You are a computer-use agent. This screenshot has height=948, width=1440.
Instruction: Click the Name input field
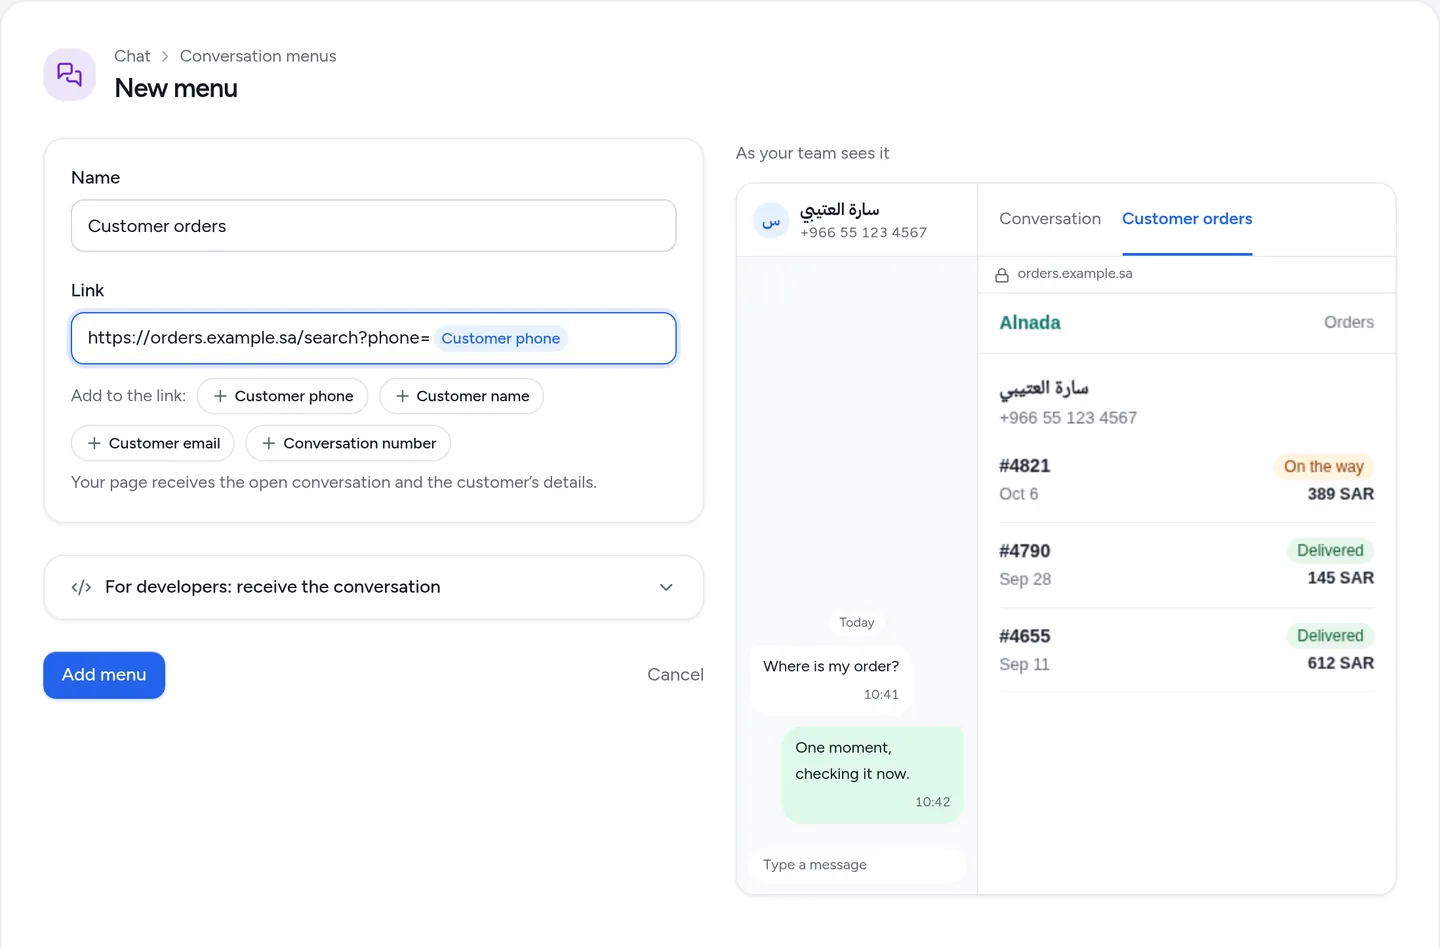click(374, 226)
